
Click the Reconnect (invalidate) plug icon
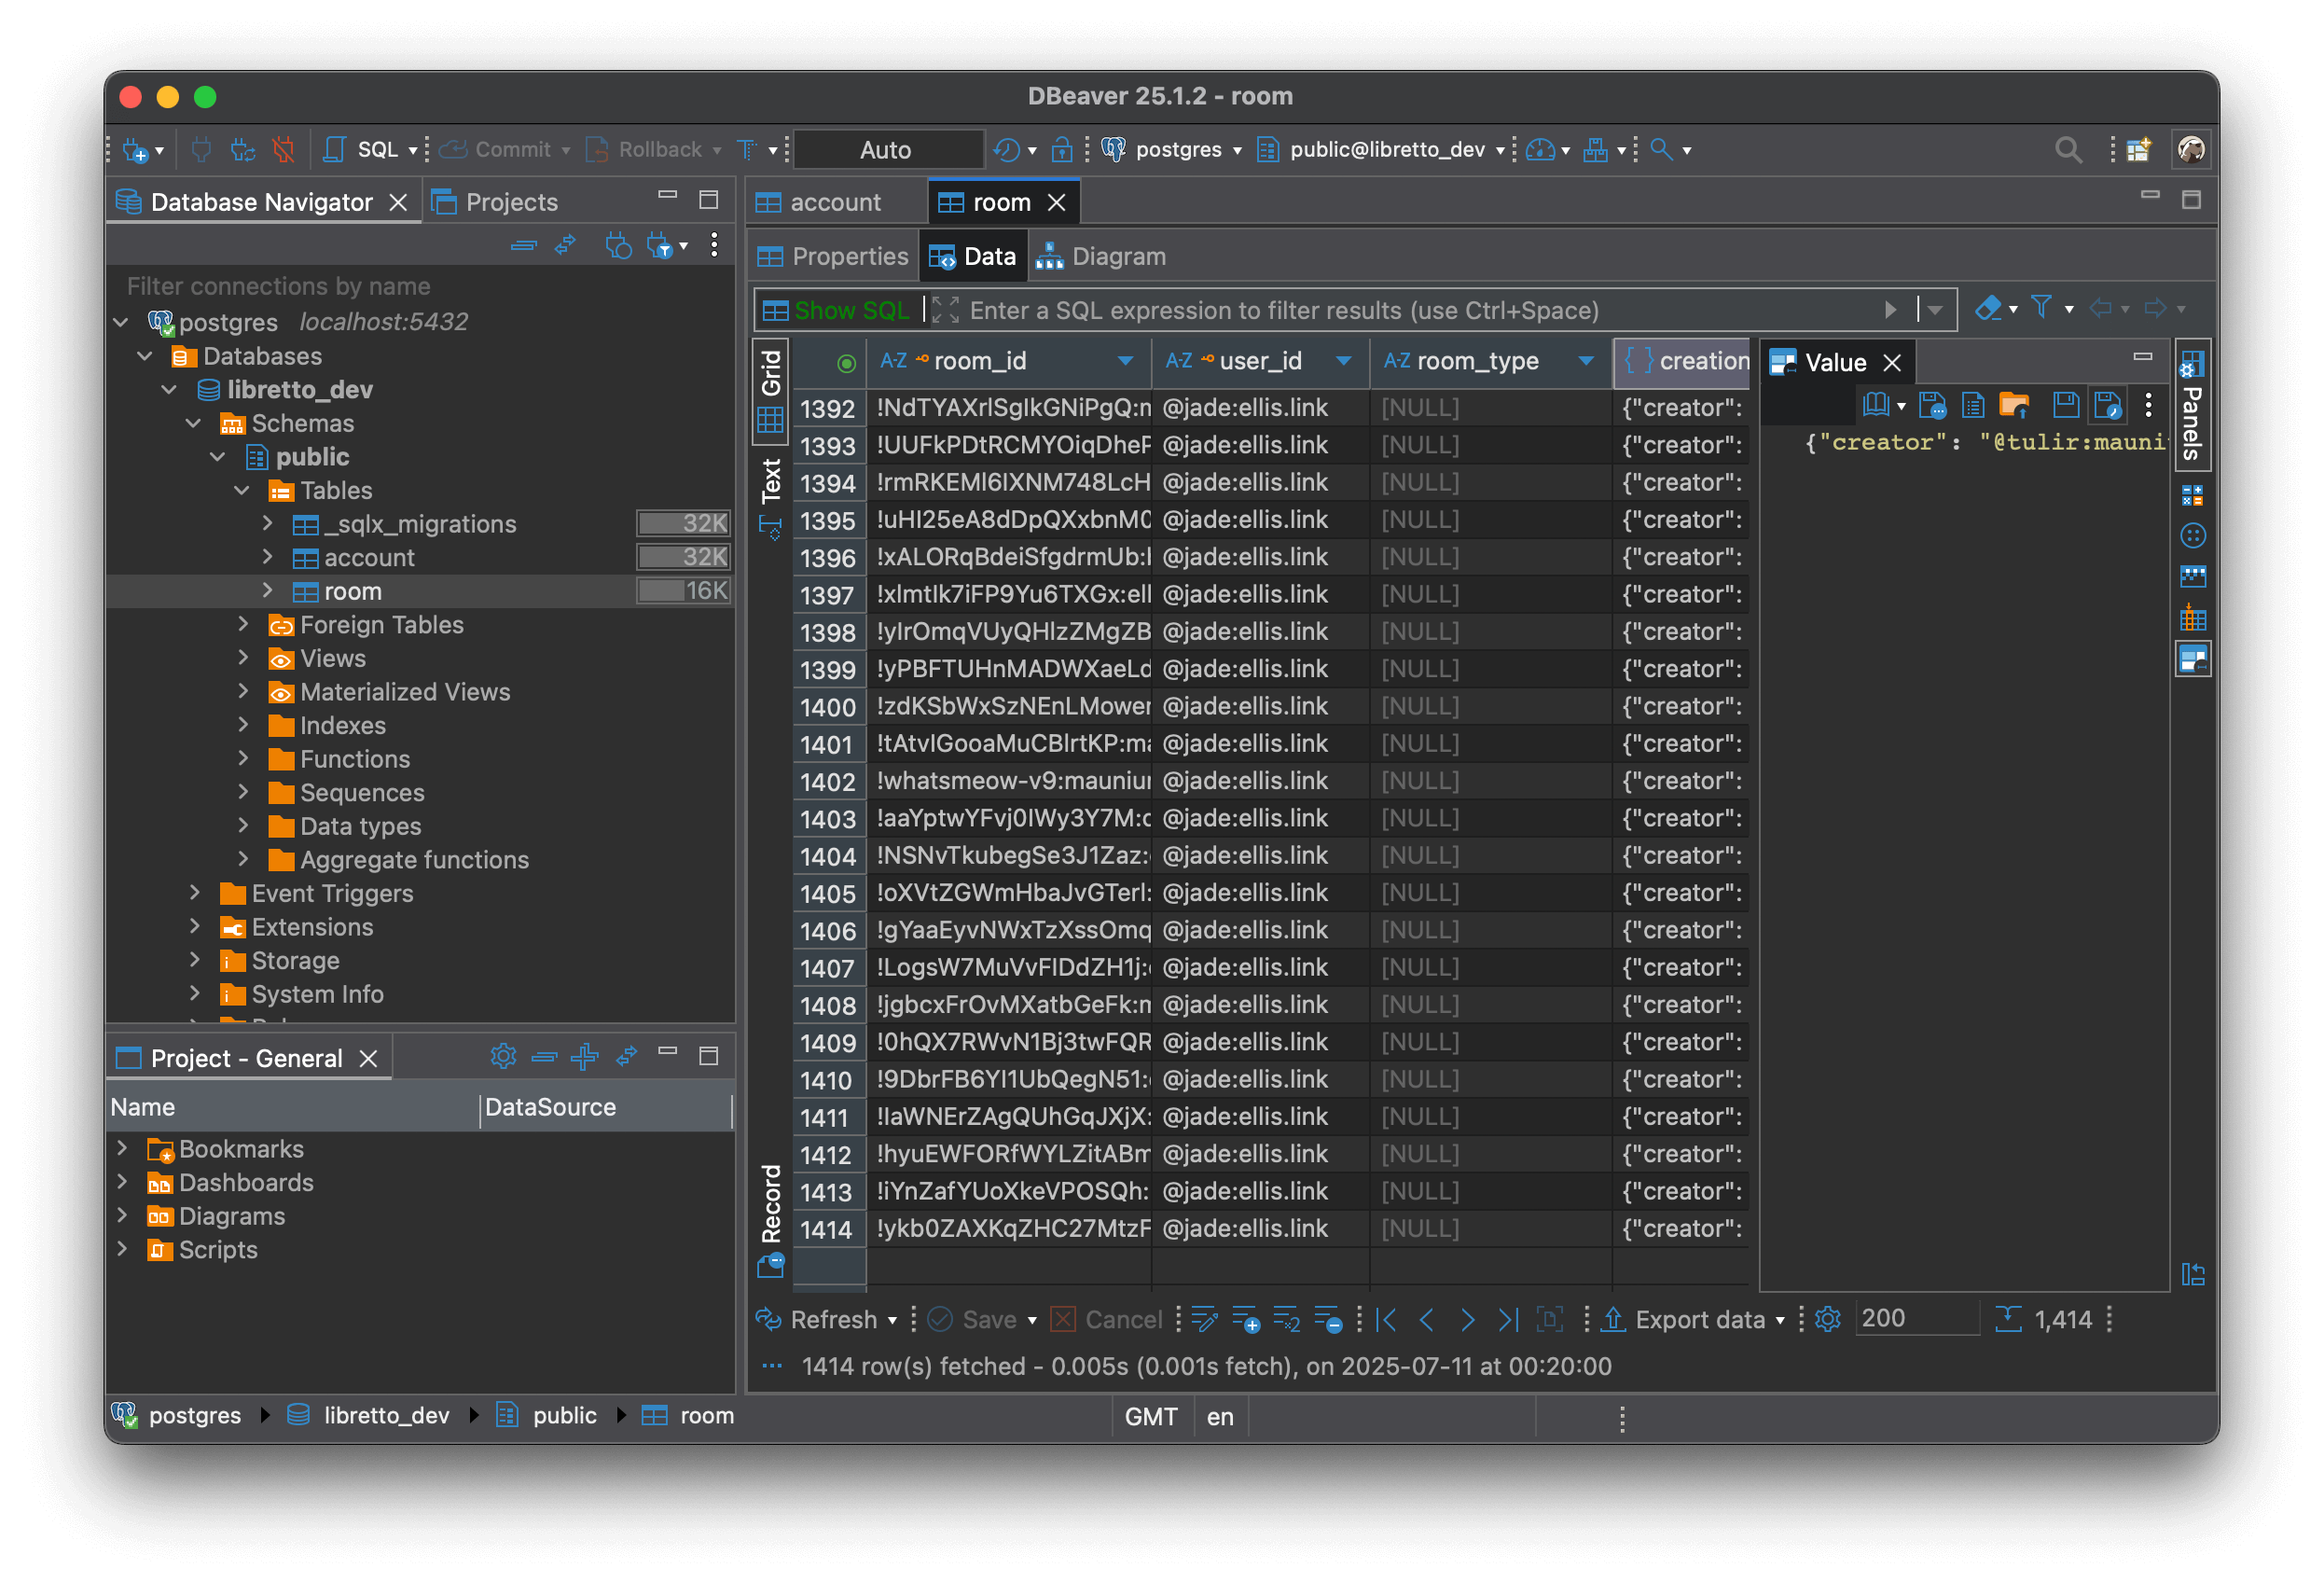243,150
